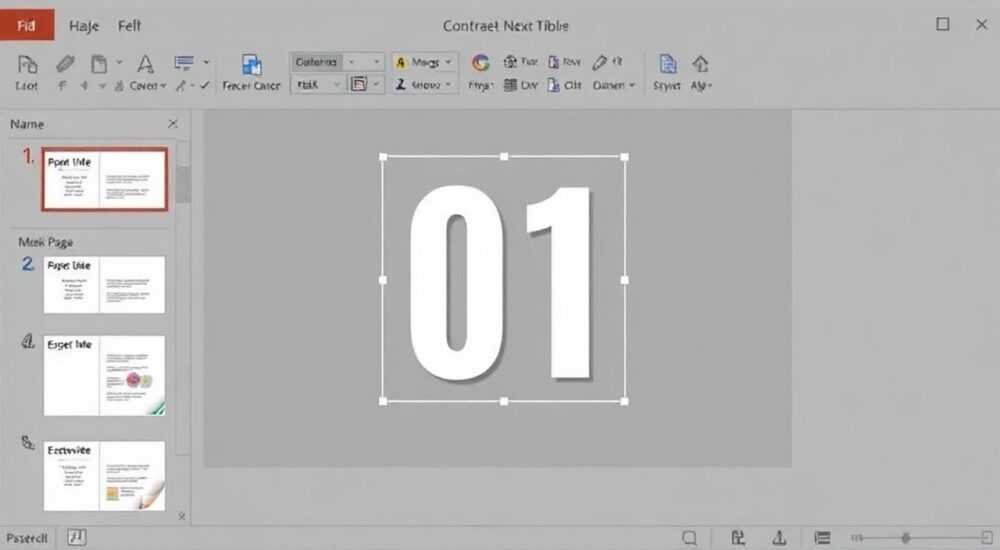This screenshot has height=550, width=1000.
Task: Open the Megs dropdown arrow
Action: [448, 62]
